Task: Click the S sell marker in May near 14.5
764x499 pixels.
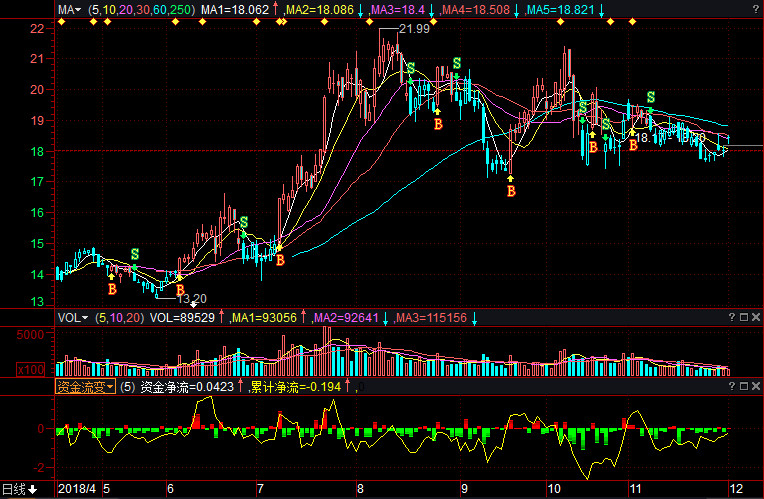Action: [135, 254]
